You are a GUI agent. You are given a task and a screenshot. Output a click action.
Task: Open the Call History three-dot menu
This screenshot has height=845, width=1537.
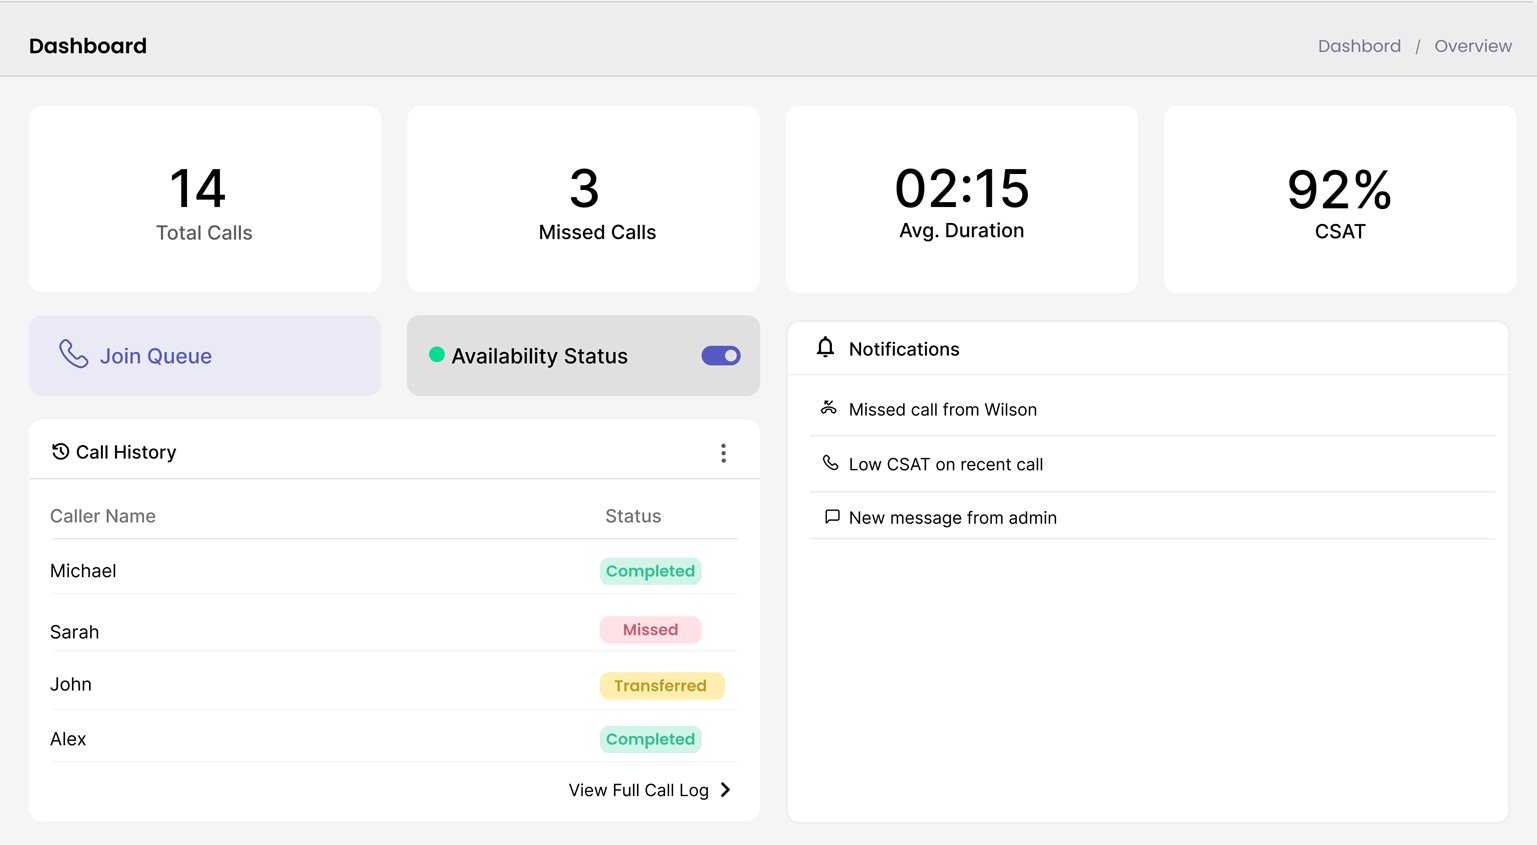[723, 453]
